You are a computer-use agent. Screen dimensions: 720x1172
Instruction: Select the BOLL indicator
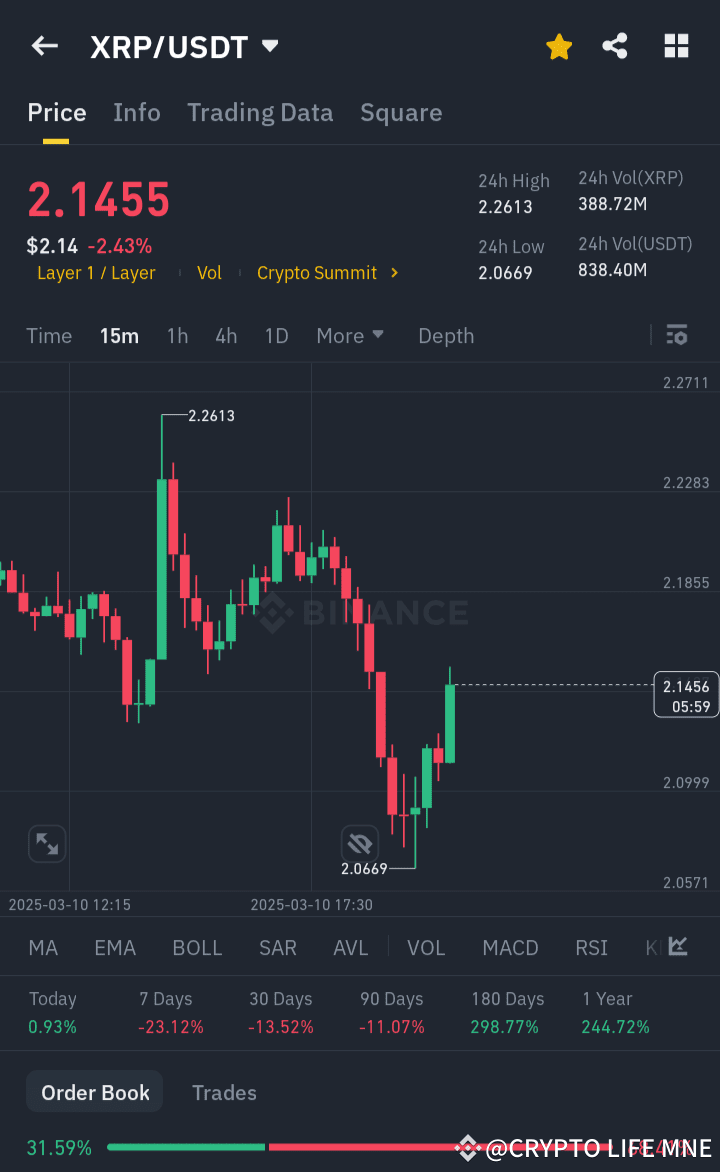[x=197, y=947]
